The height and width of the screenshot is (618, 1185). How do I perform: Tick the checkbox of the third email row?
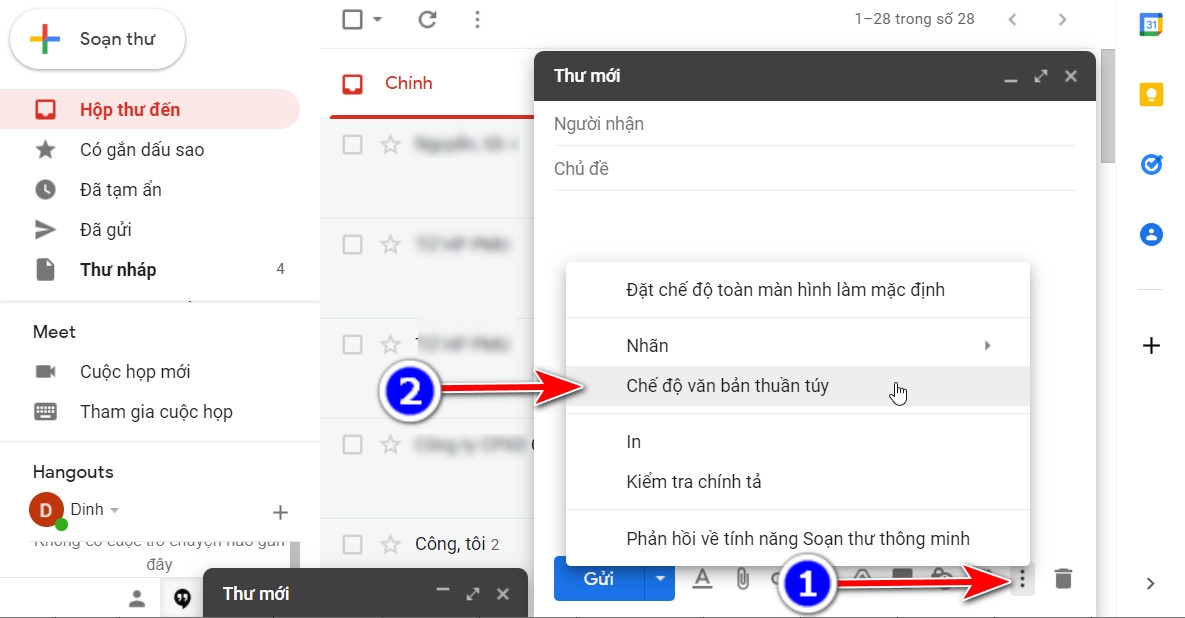pyautogui.click(x=352, y=345)
